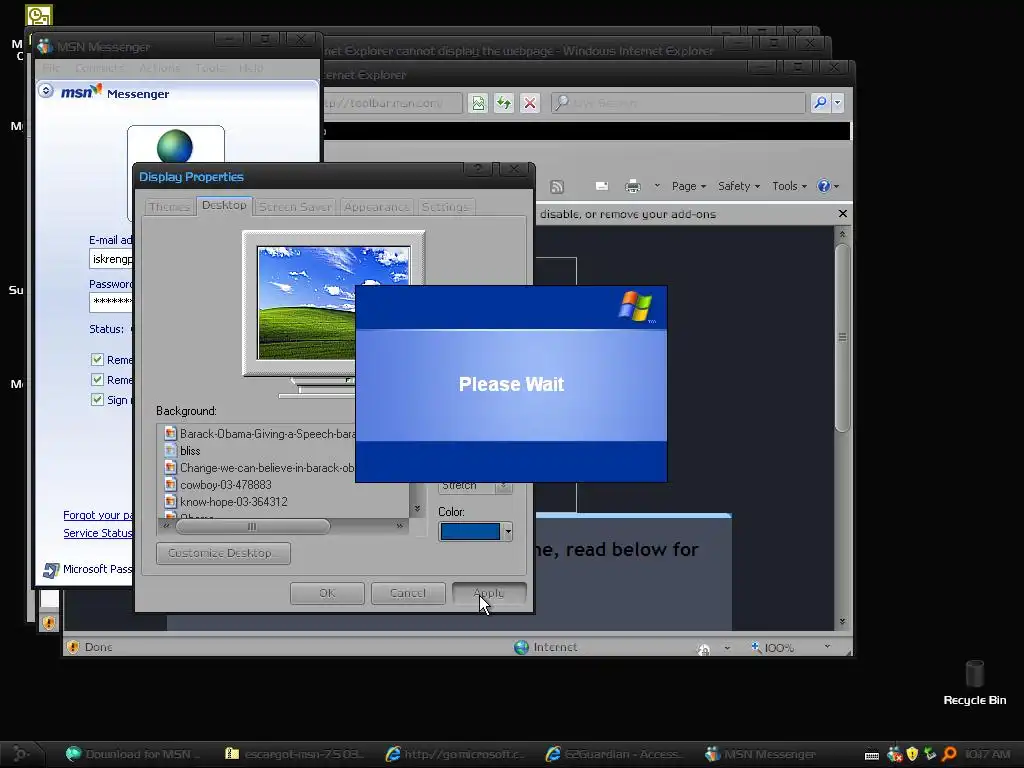Click the Messenger e-mail address field

pos(111,259)
